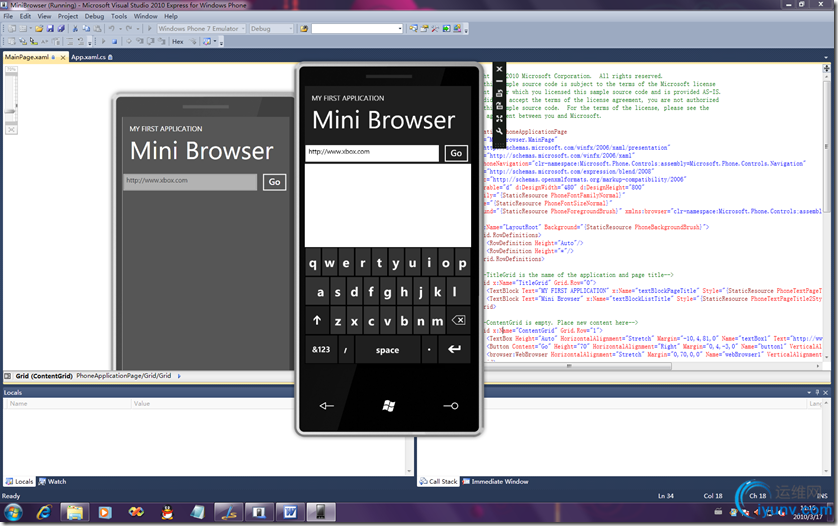This screenshot has width=838, height=526.
Task: Tap the Go button in emulator
Action: coord(456,153)
